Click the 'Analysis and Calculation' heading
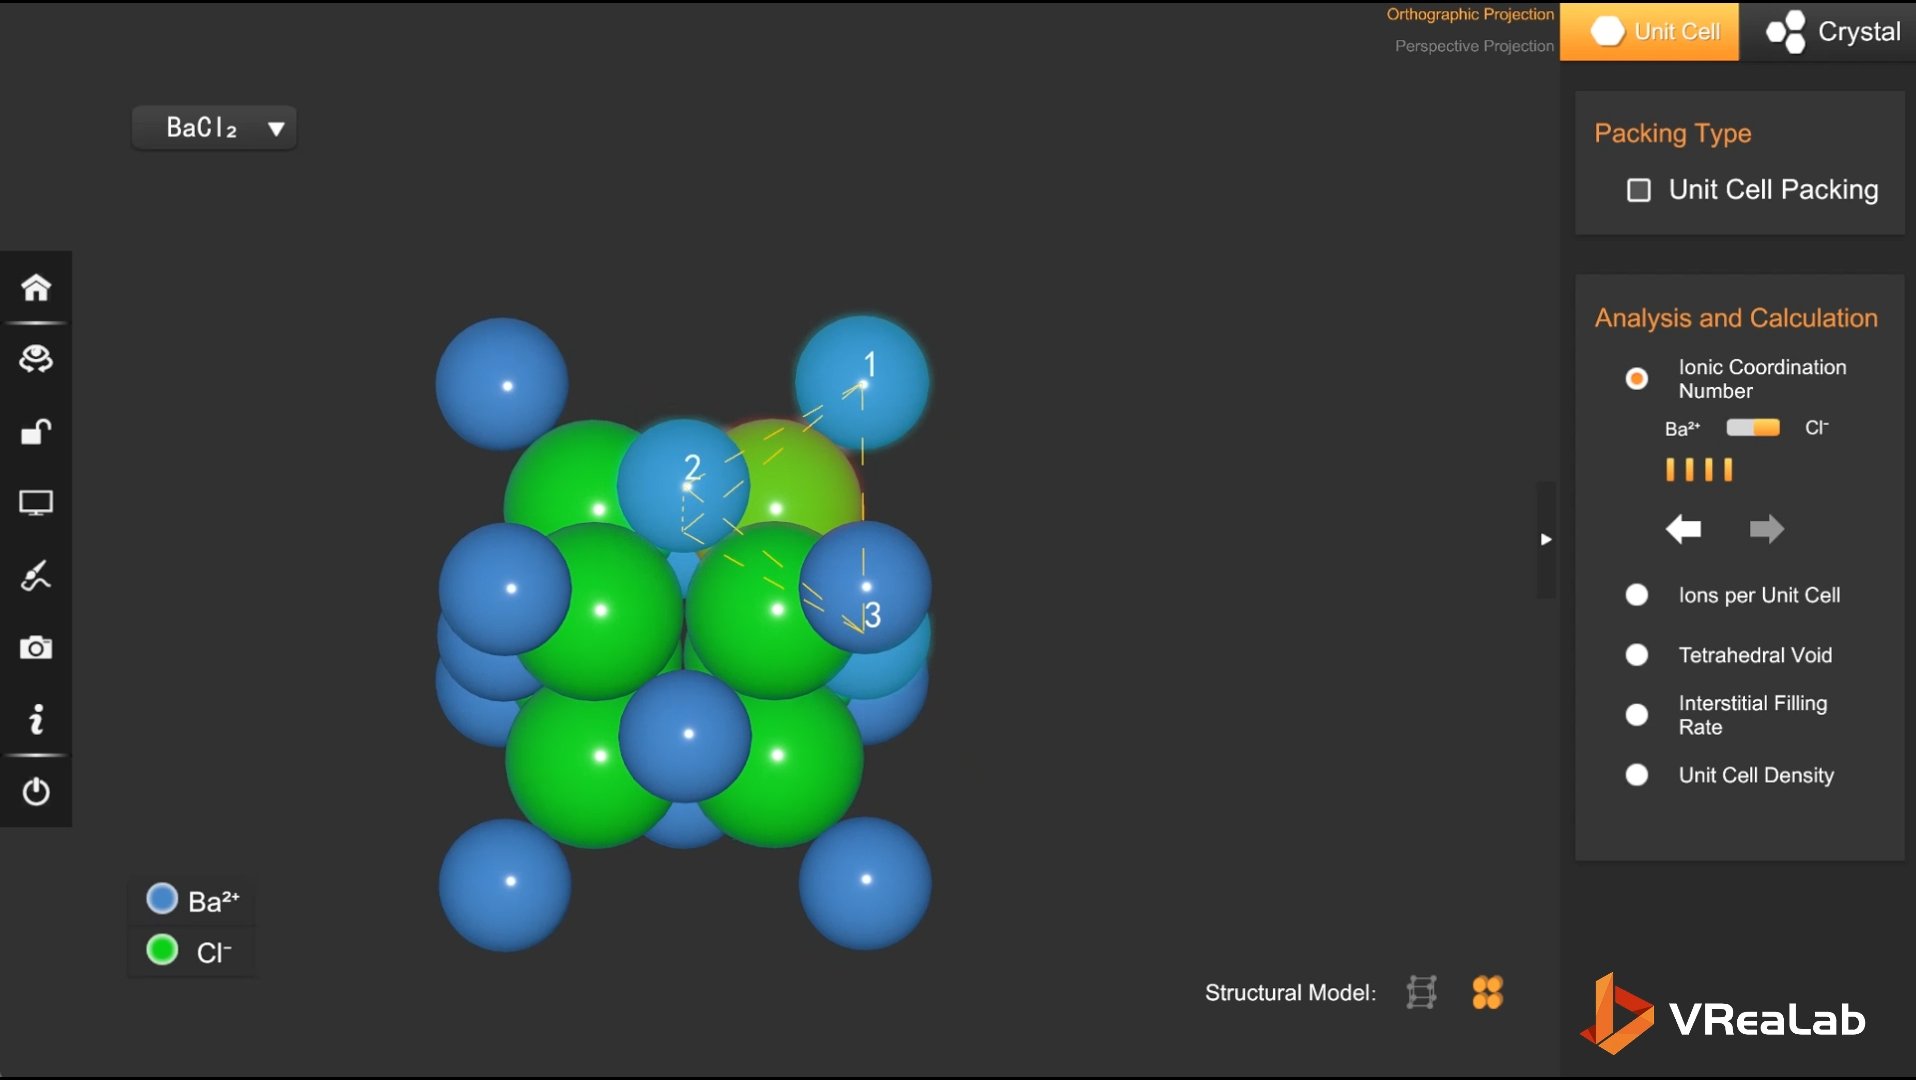 pos(1736,318)
